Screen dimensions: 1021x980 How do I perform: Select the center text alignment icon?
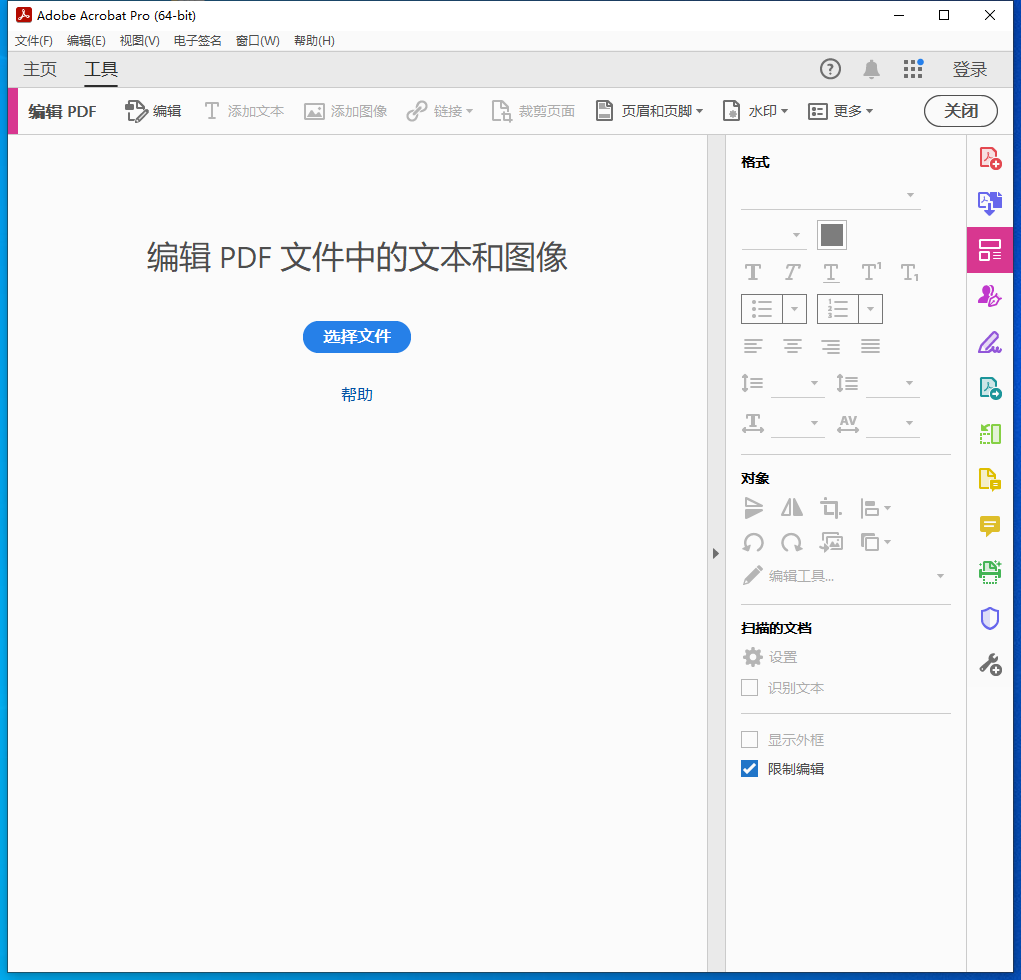tap(792, 345)
